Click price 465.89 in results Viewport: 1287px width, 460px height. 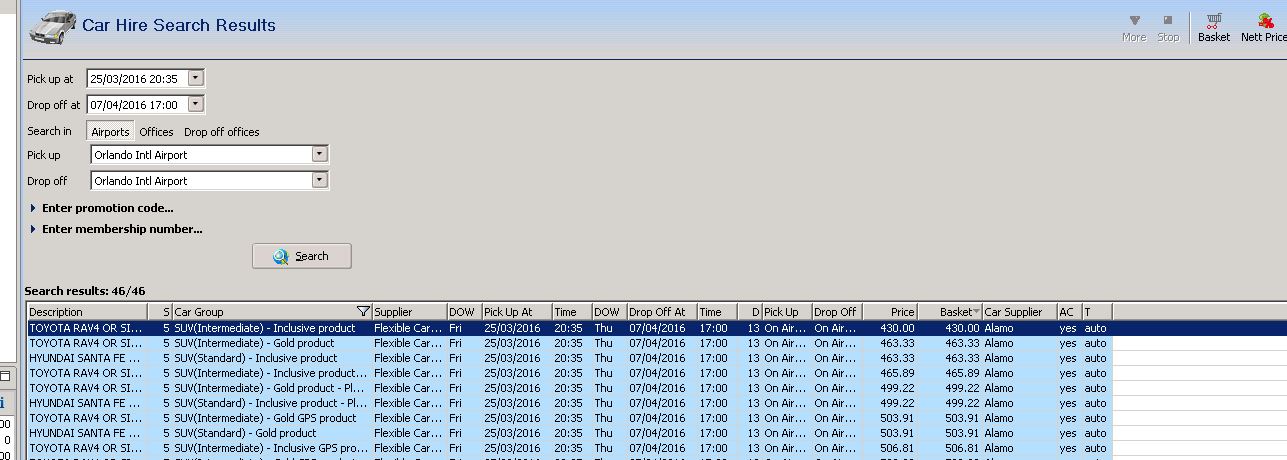coord(897,373)
